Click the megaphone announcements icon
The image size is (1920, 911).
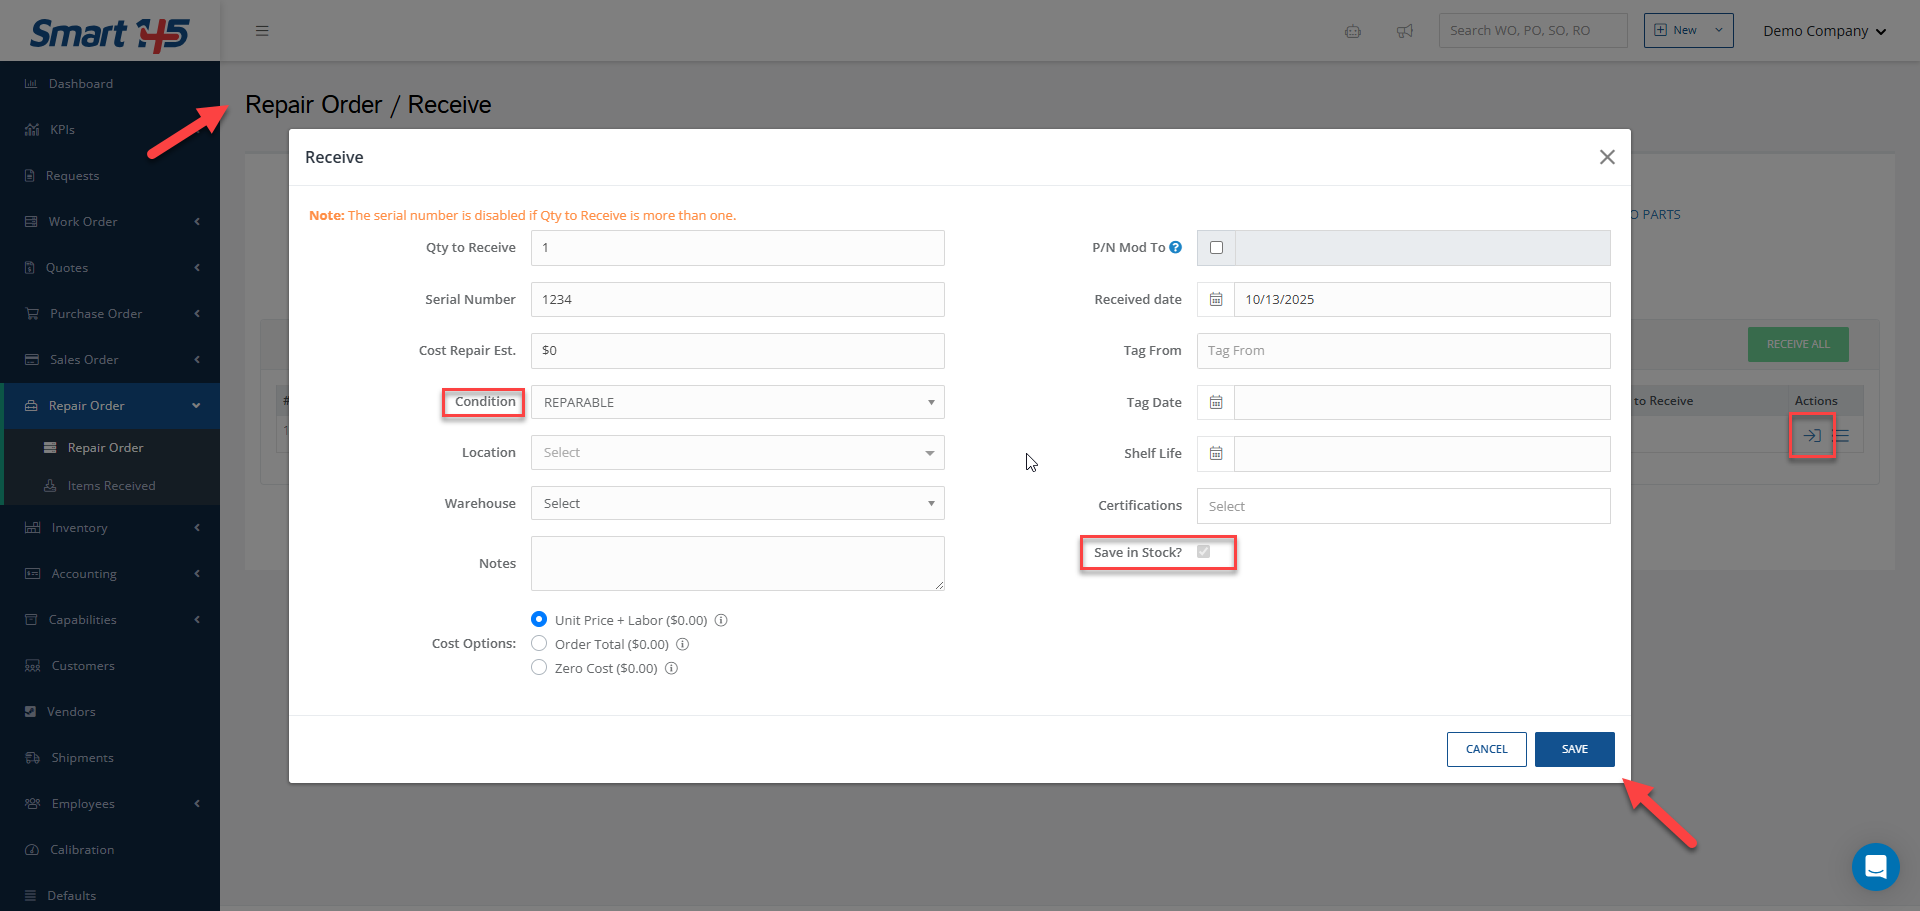click(x=1405, y=31)
